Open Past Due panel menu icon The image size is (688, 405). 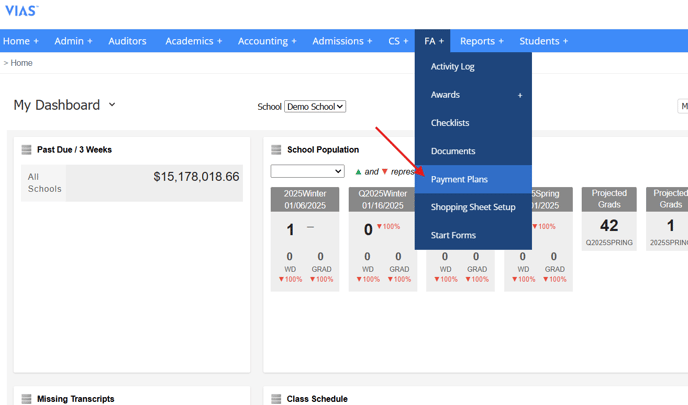tap(26, 150)
